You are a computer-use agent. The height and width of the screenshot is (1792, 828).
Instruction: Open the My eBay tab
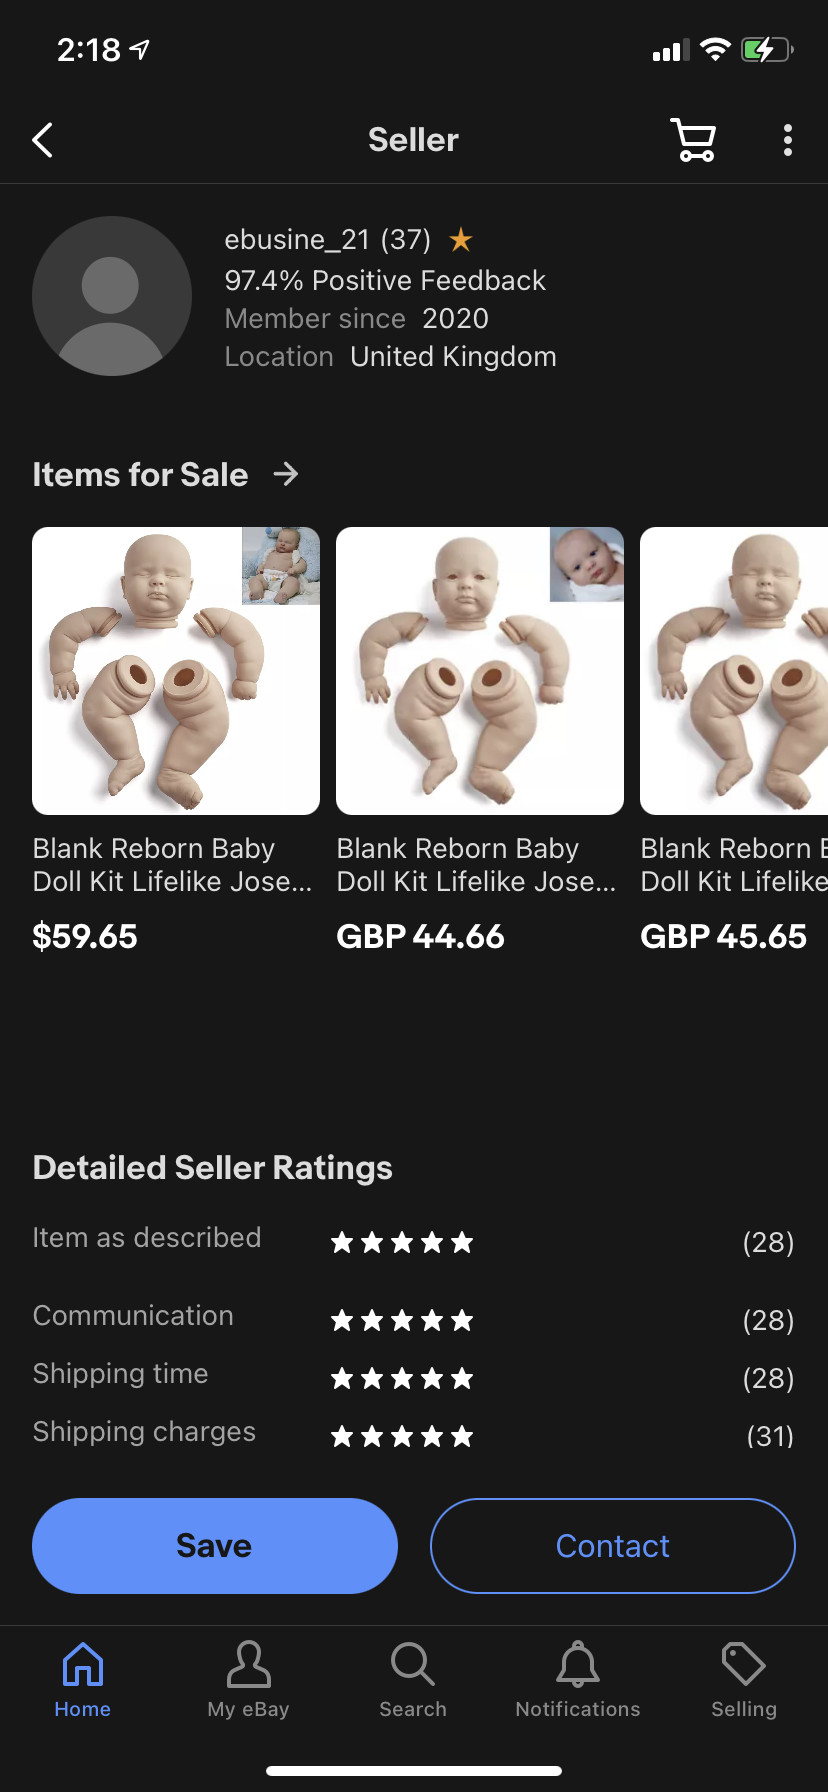click(248, 1680)
